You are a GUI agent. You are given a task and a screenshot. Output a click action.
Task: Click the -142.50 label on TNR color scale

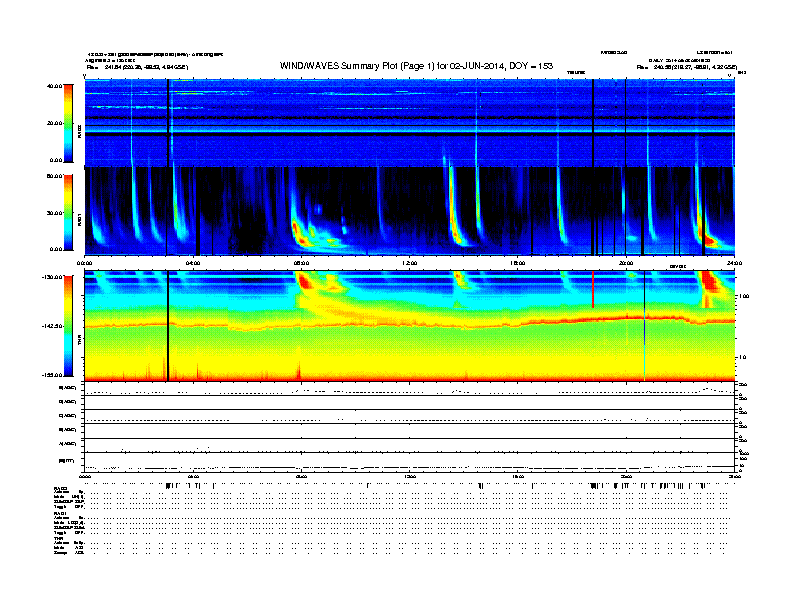click(x=52, y=326)
